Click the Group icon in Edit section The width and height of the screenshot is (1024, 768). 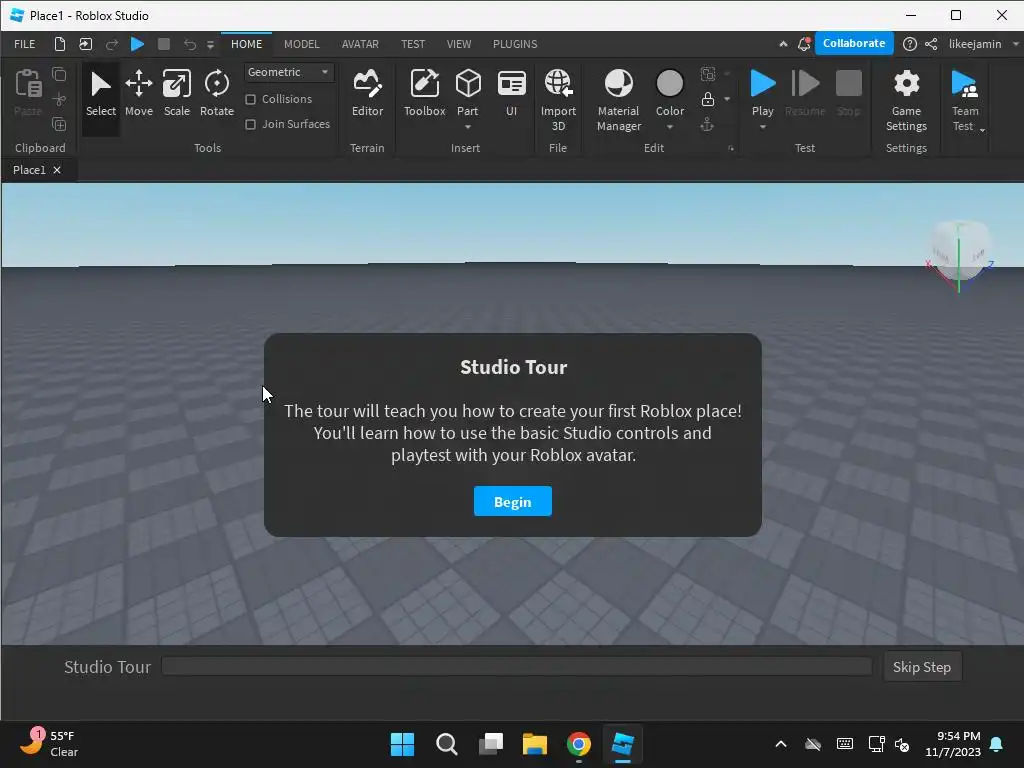(708, 74)
